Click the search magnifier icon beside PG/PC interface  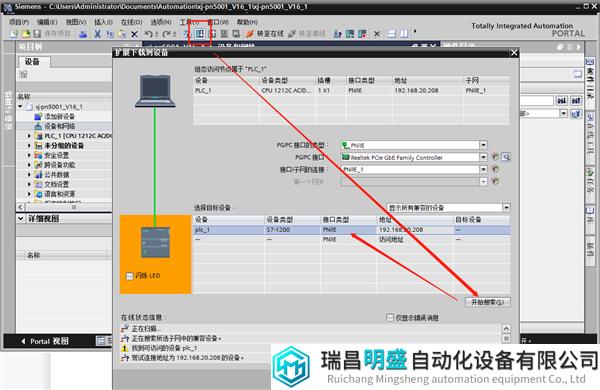pyautogui.click(x=506, y=157)
